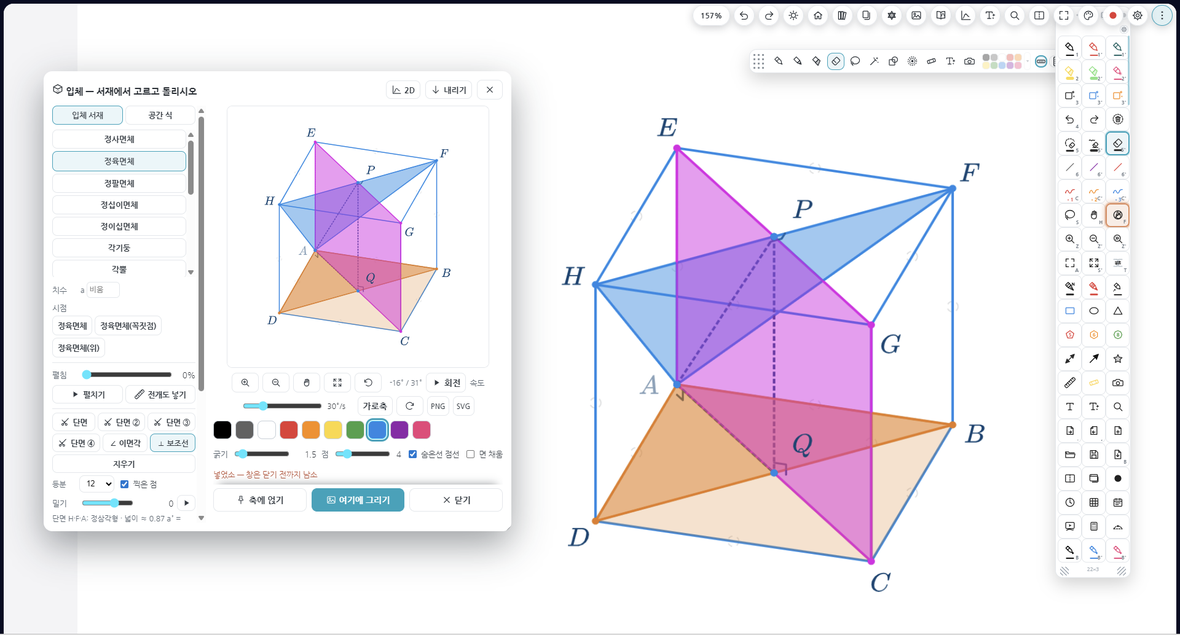
Task: Click the 전개도 넣기 button
Action: [x=161, y=394]
